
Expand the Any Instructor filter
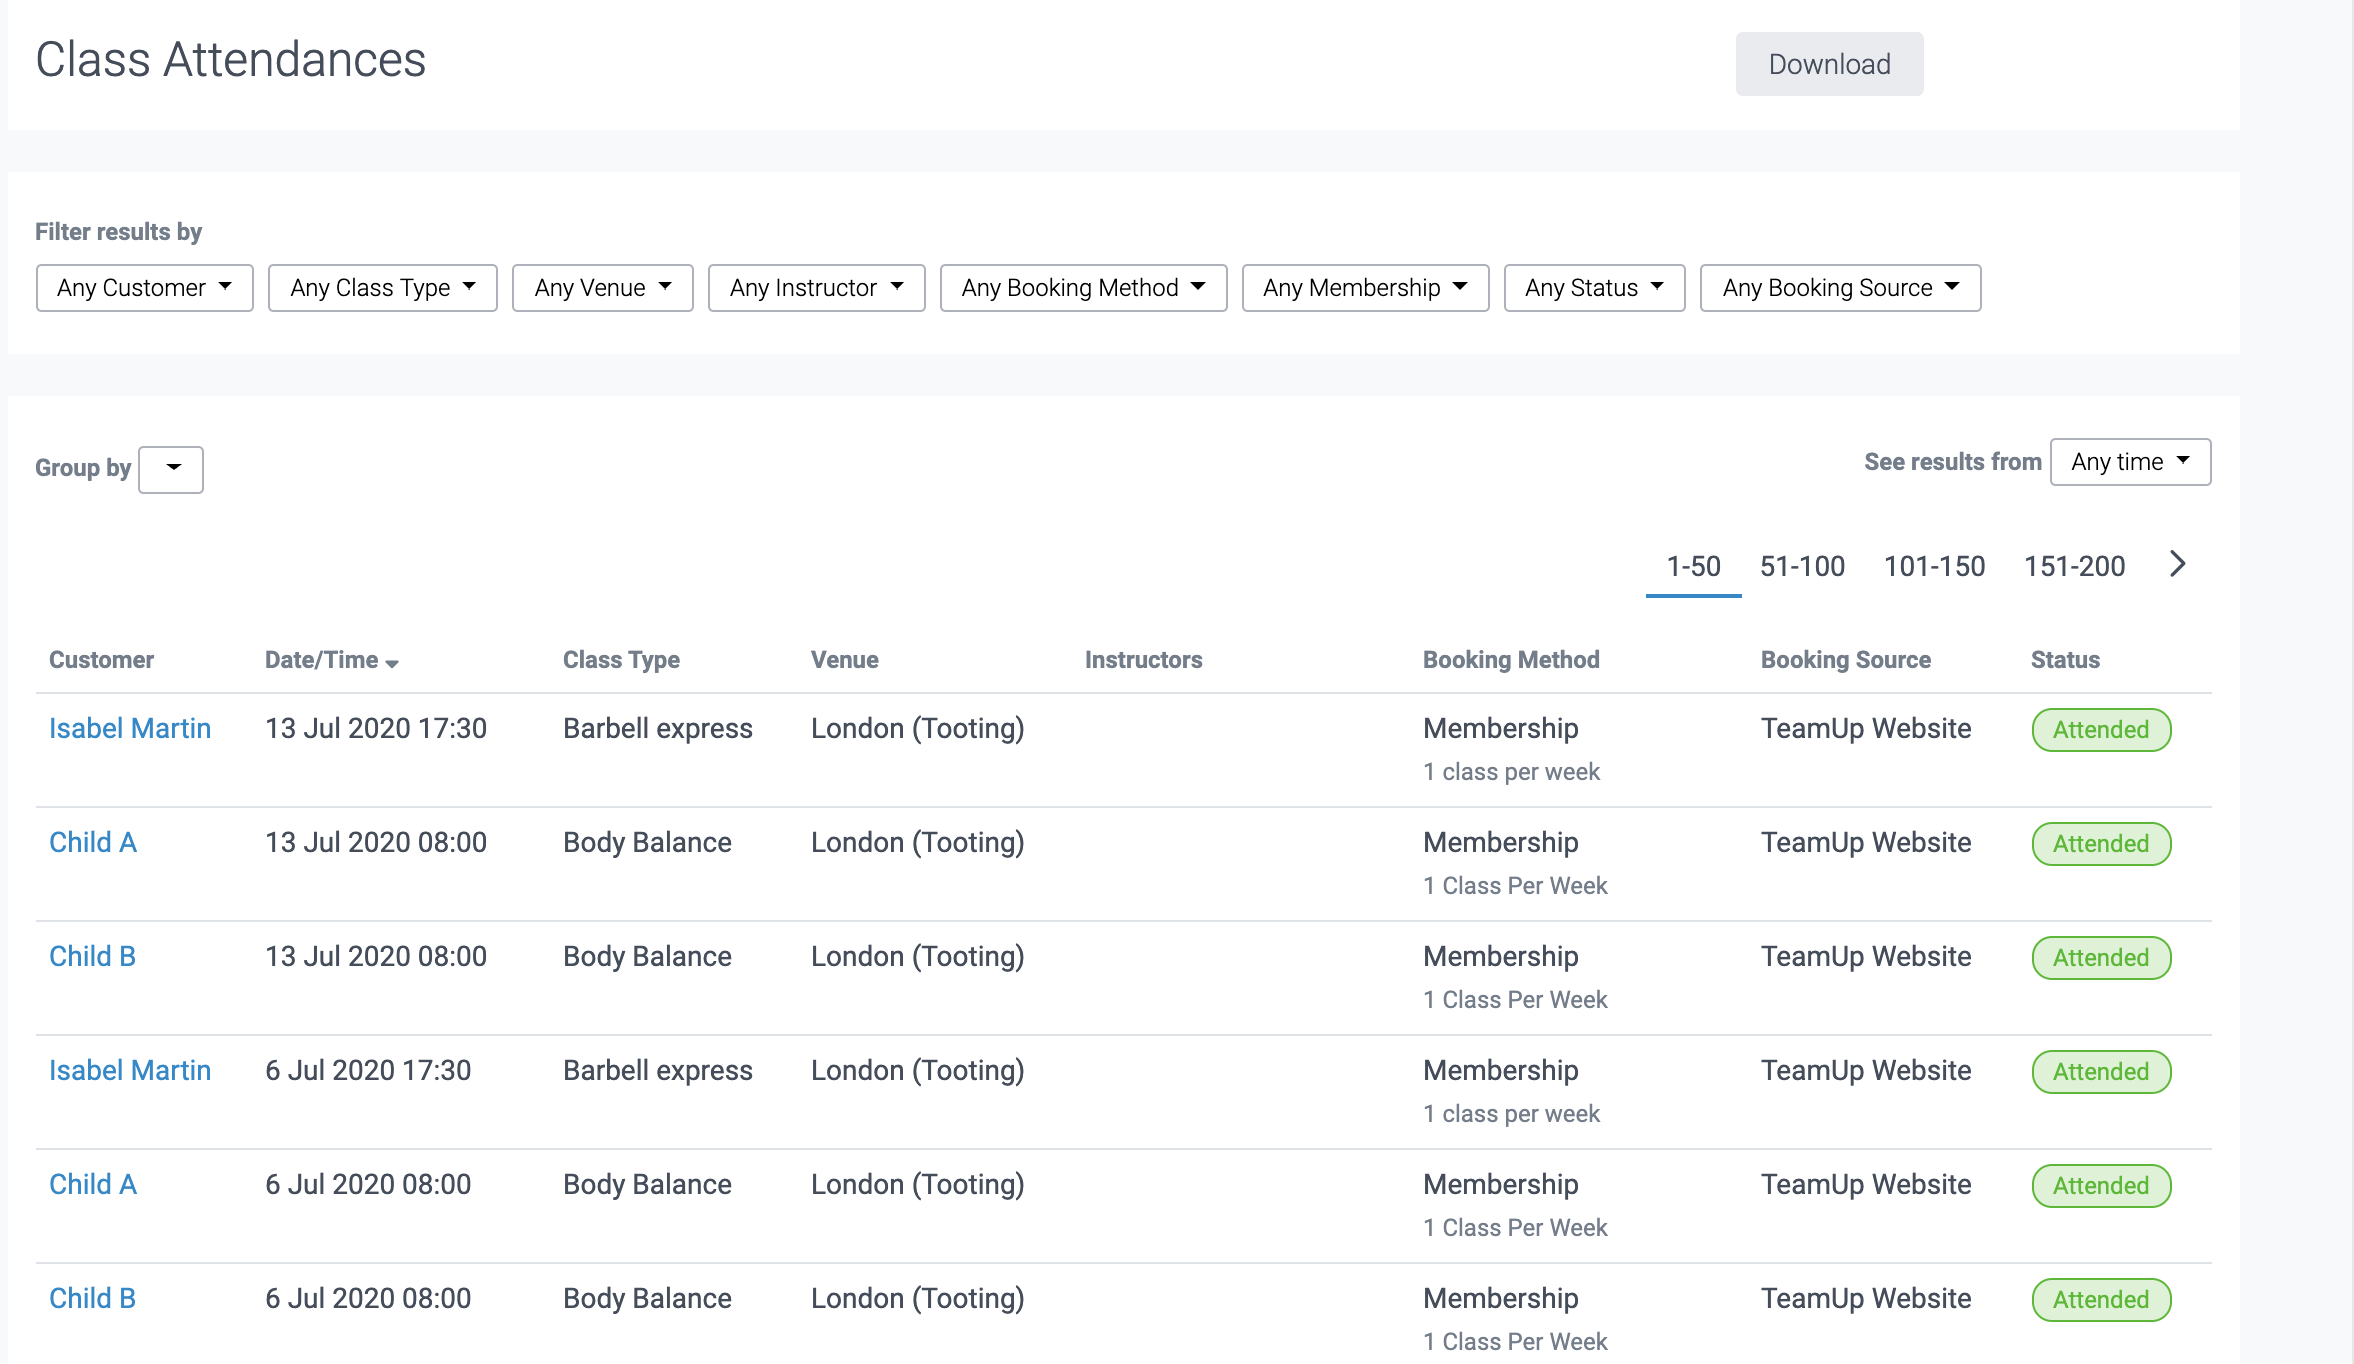pyautogui.click(x=816, y=288)
